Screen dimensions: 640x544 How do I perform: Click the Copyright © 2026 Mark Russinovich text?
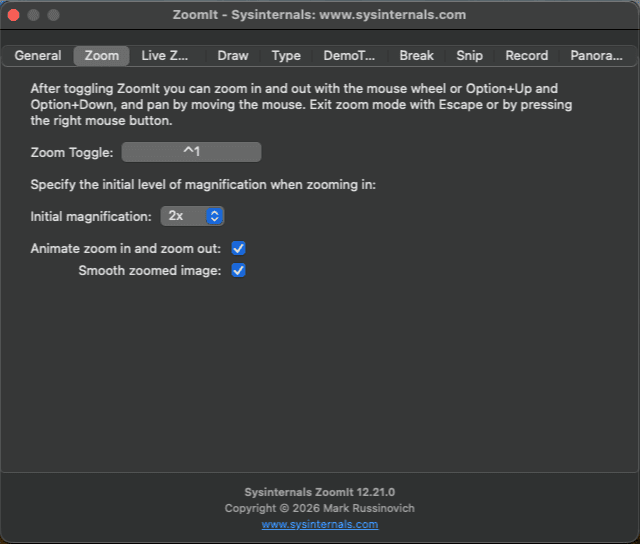coord(320,508)
